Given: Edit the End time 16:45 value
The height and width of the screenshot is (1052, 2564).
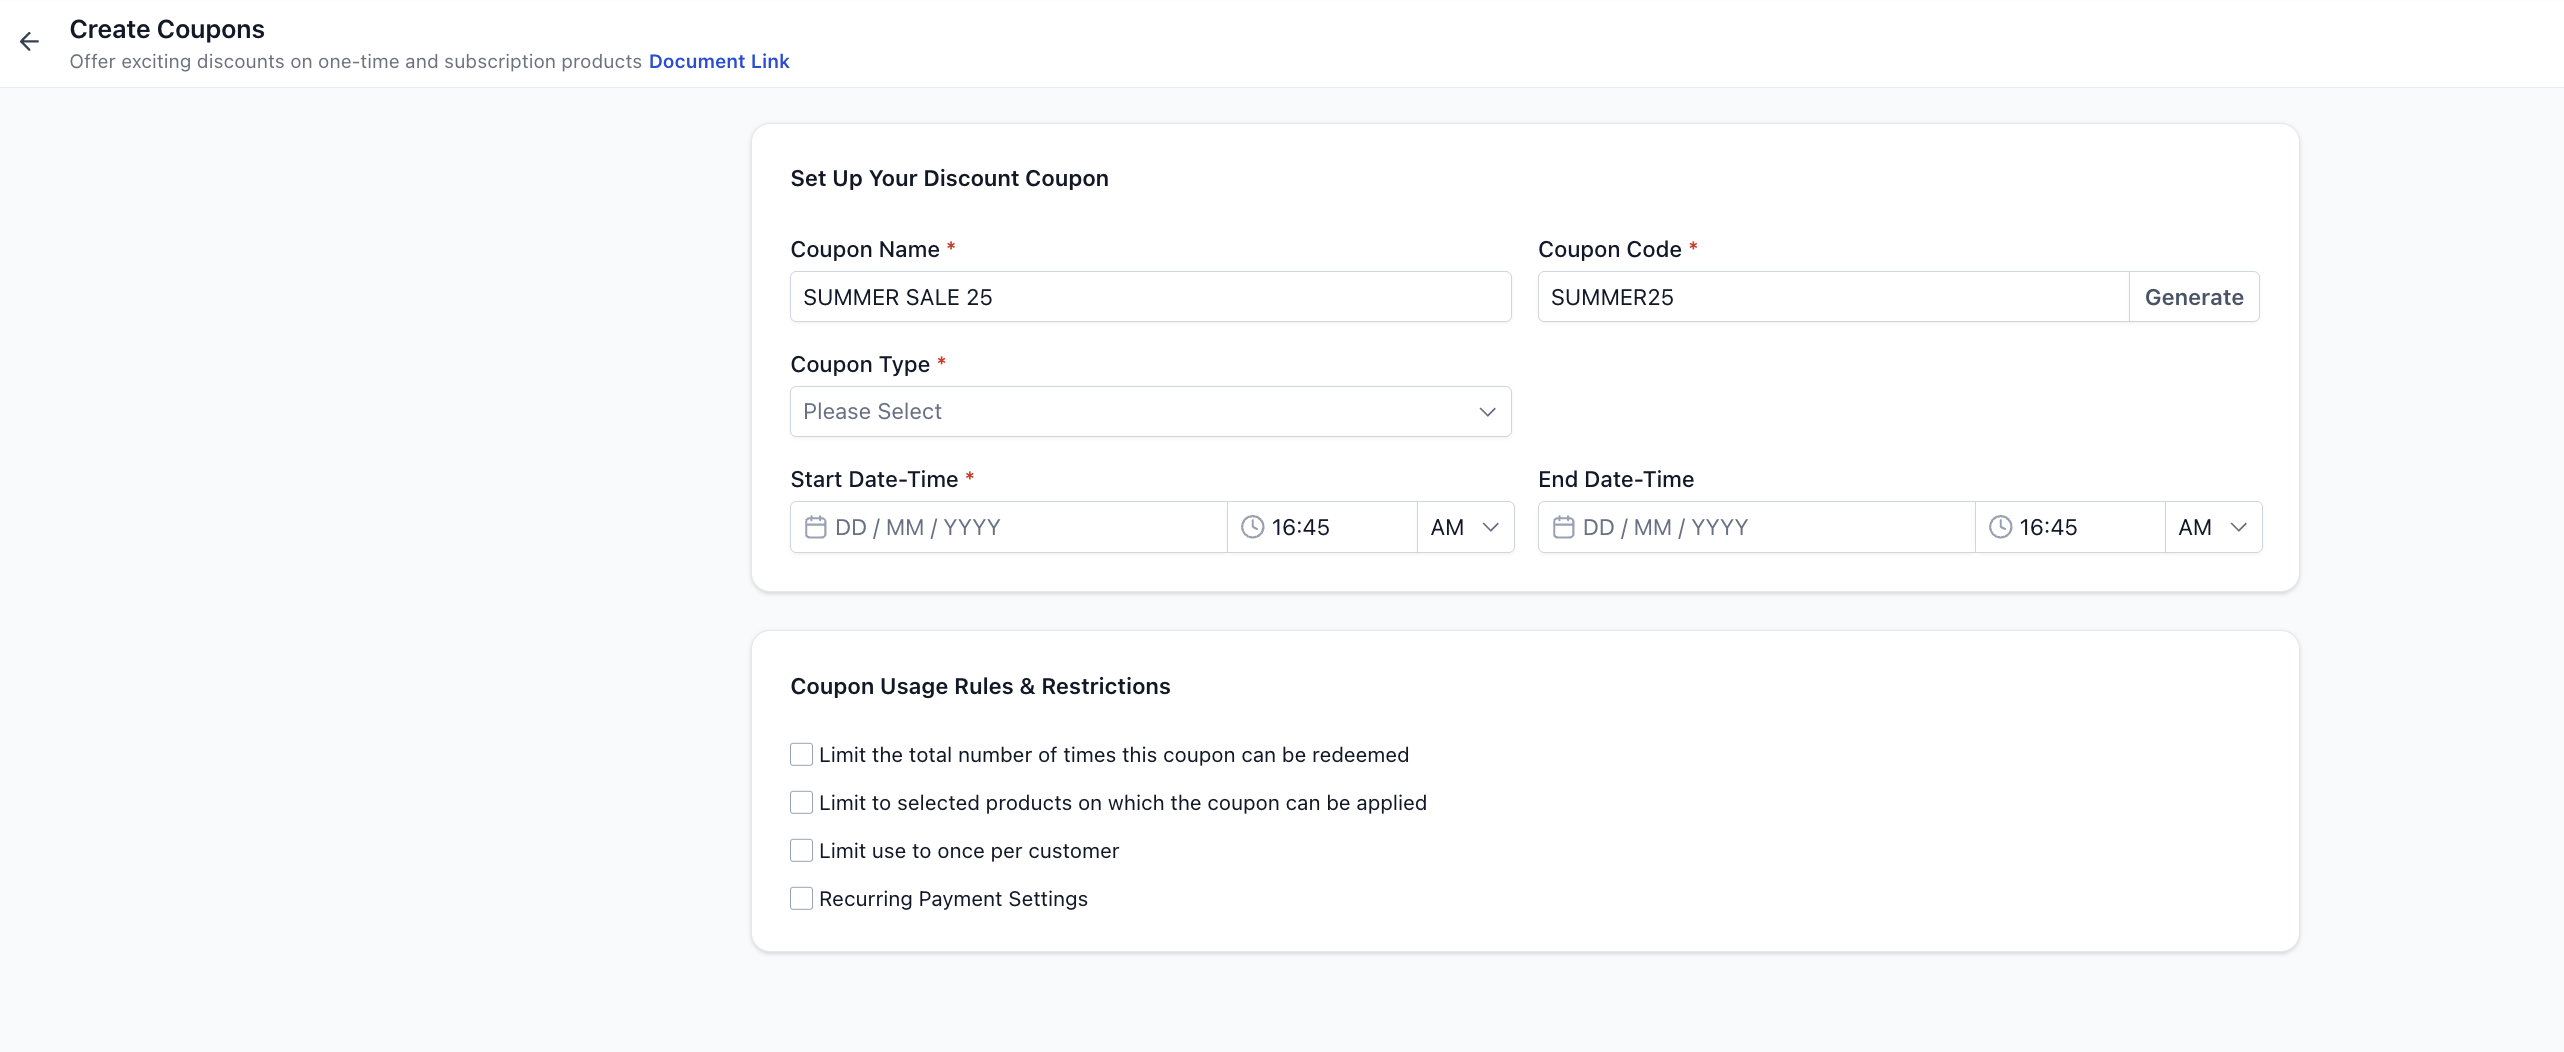Looking at the screenshot, I should tap(2069, 527).
